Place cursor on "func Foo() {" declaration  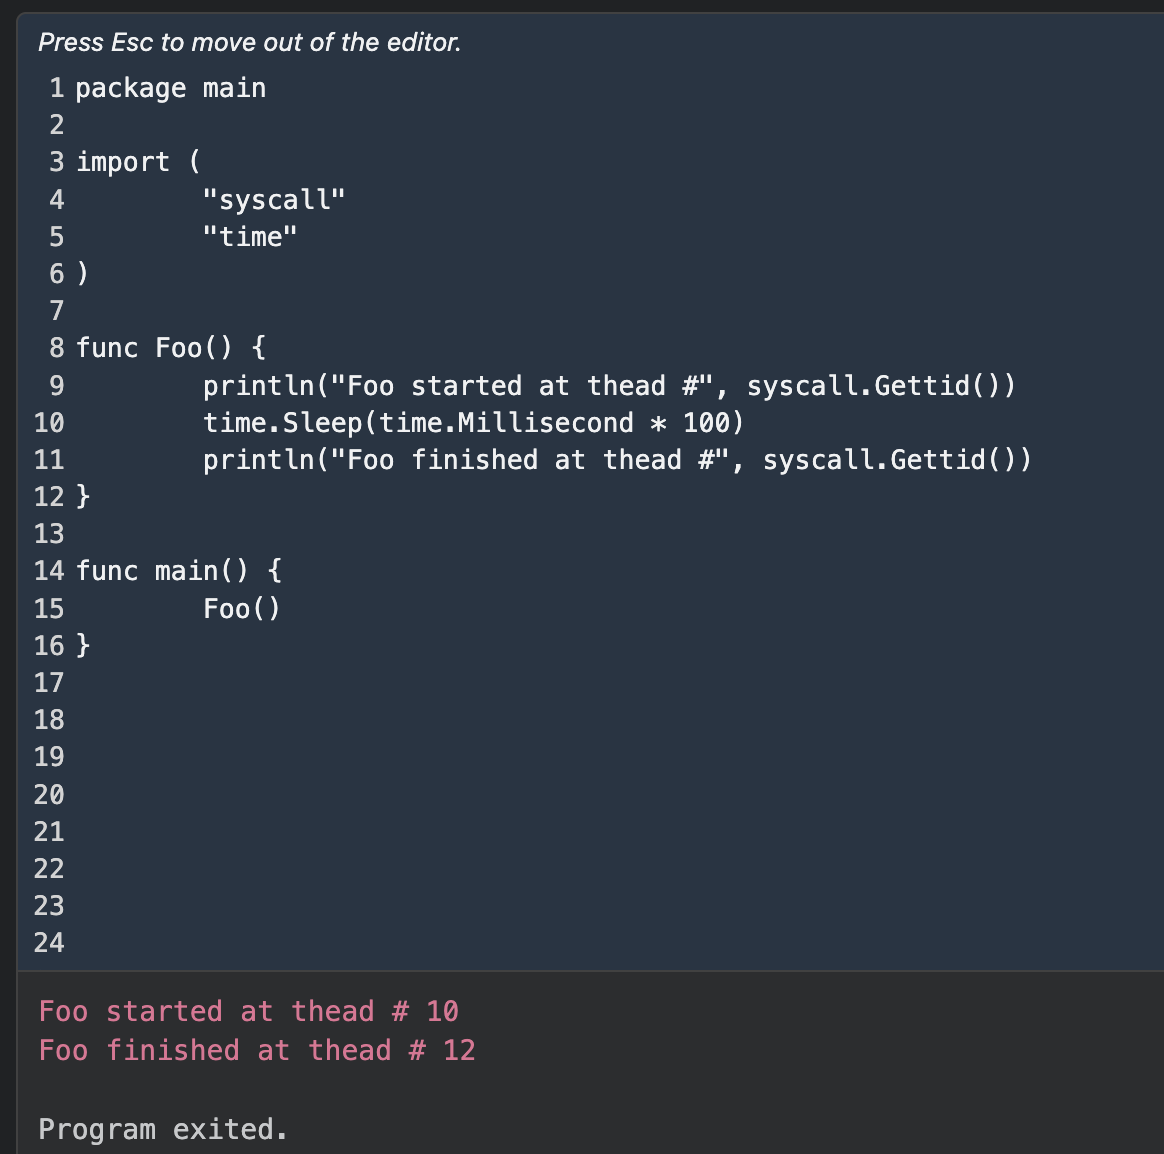[x=171, y=348]
